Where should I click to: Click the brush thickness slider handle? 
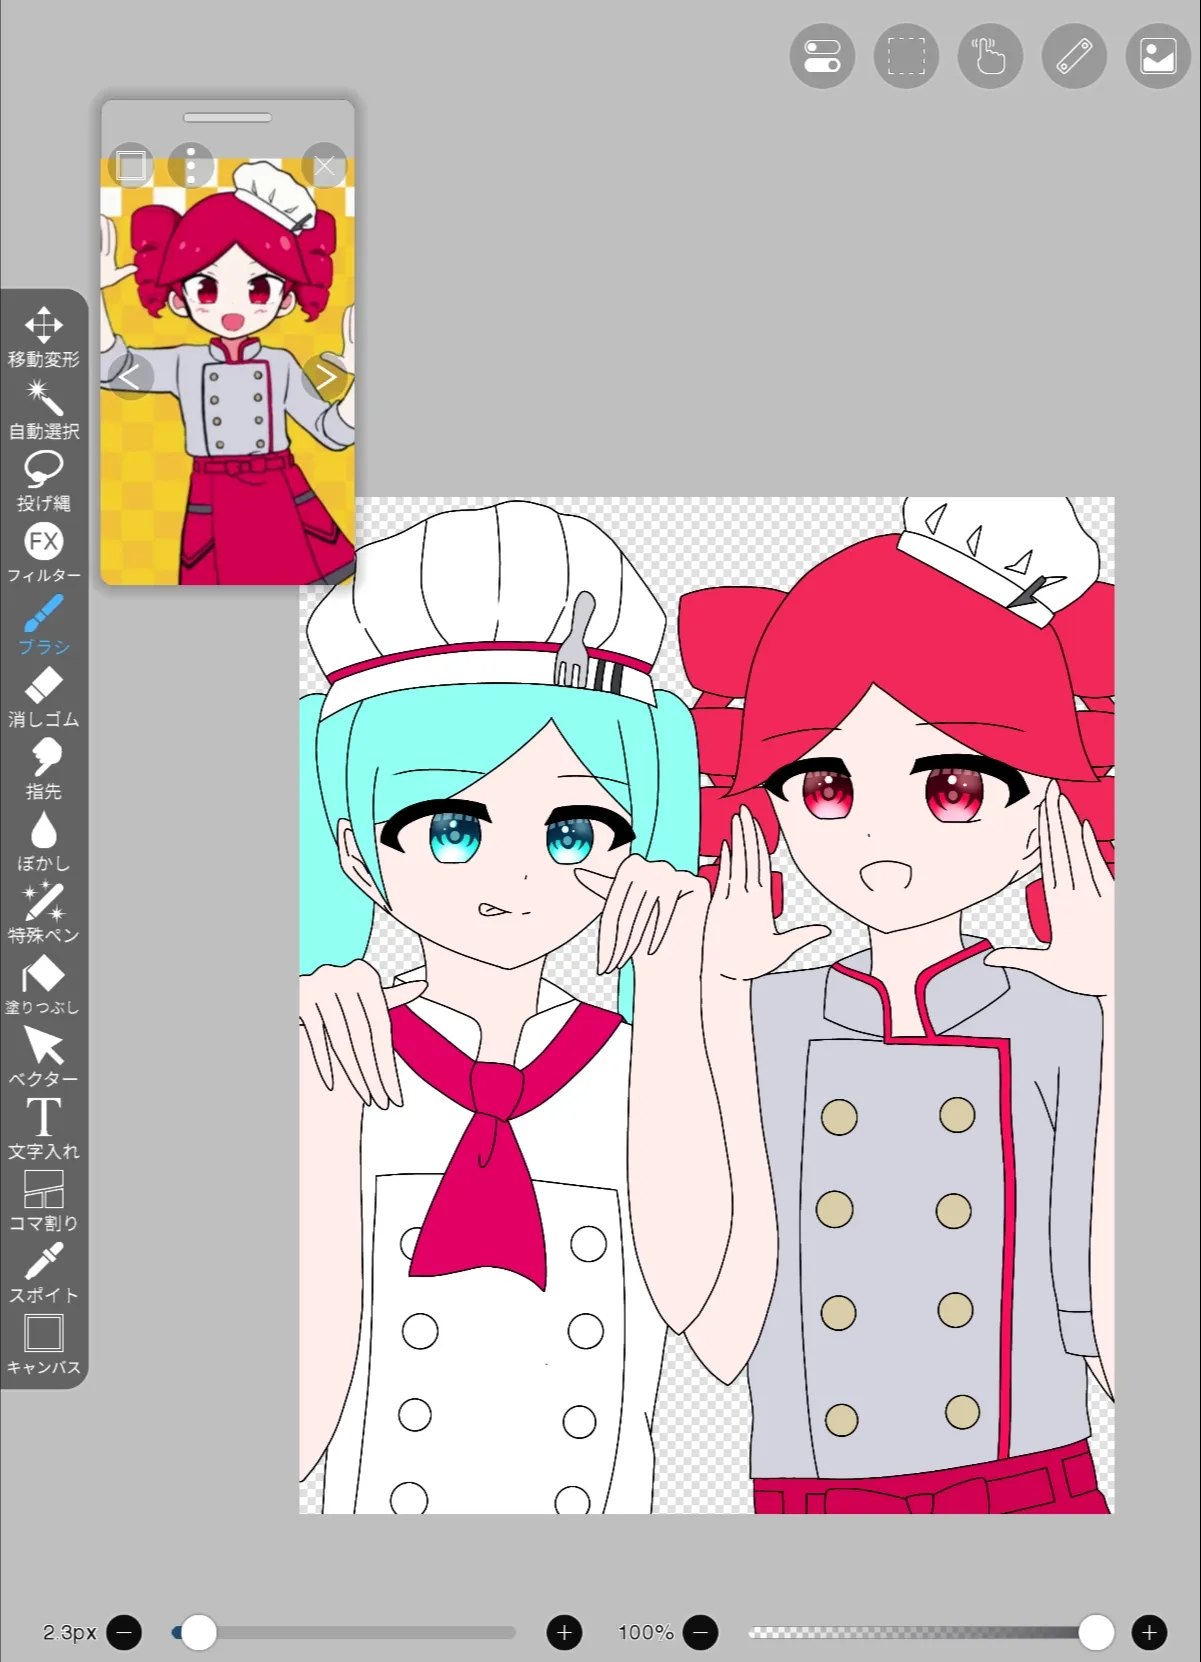click(198, 1633)
